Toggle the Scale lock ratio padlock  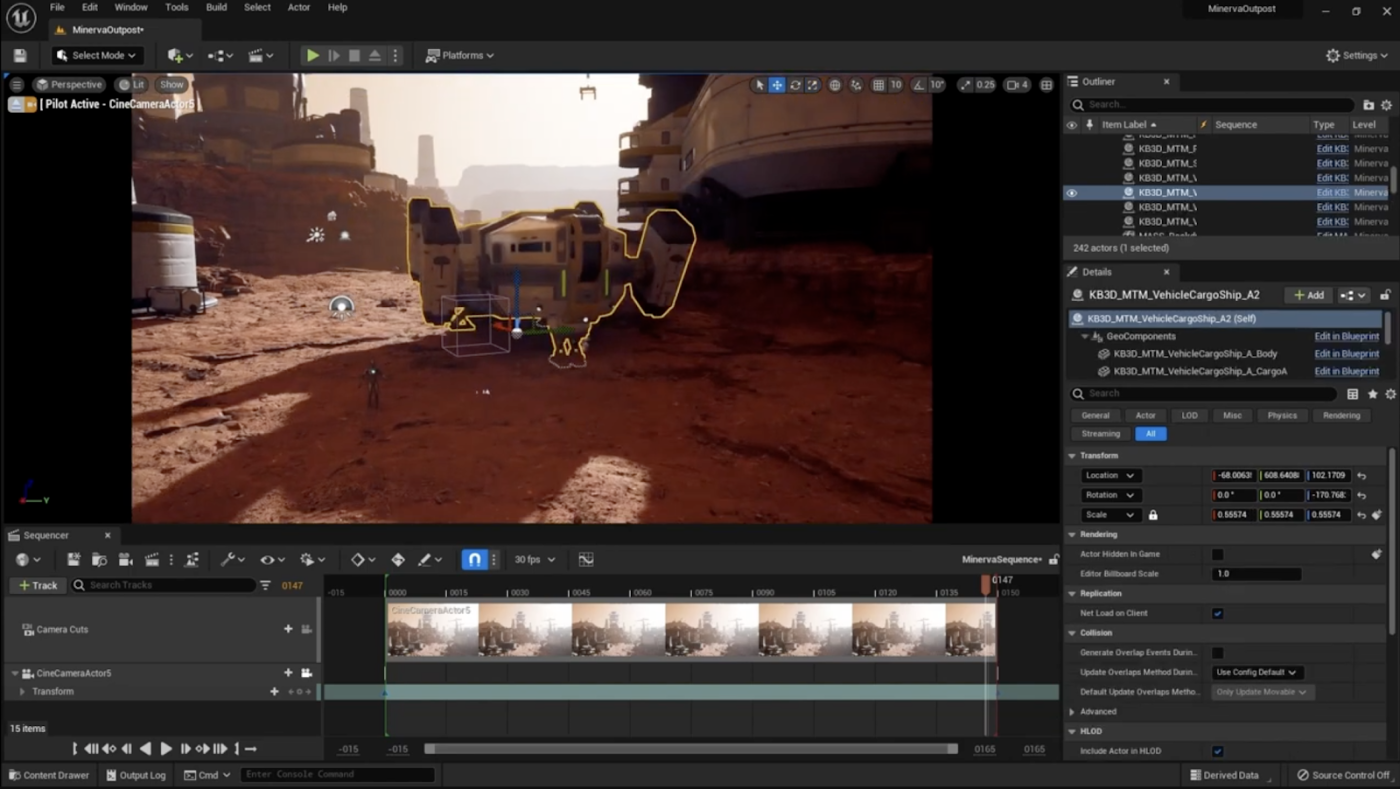tap(1153, 515)
